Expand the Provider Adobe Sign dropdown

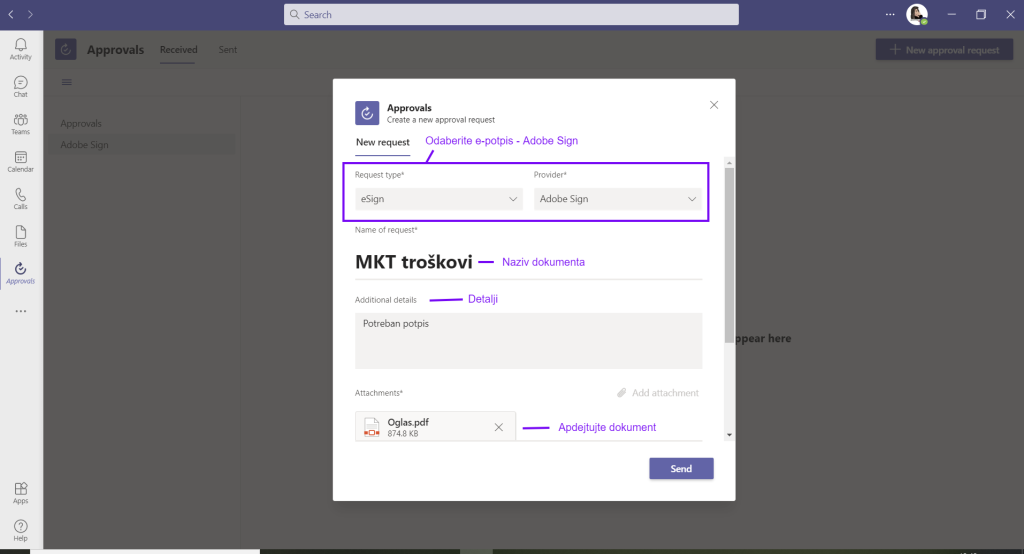click(618, 199)
